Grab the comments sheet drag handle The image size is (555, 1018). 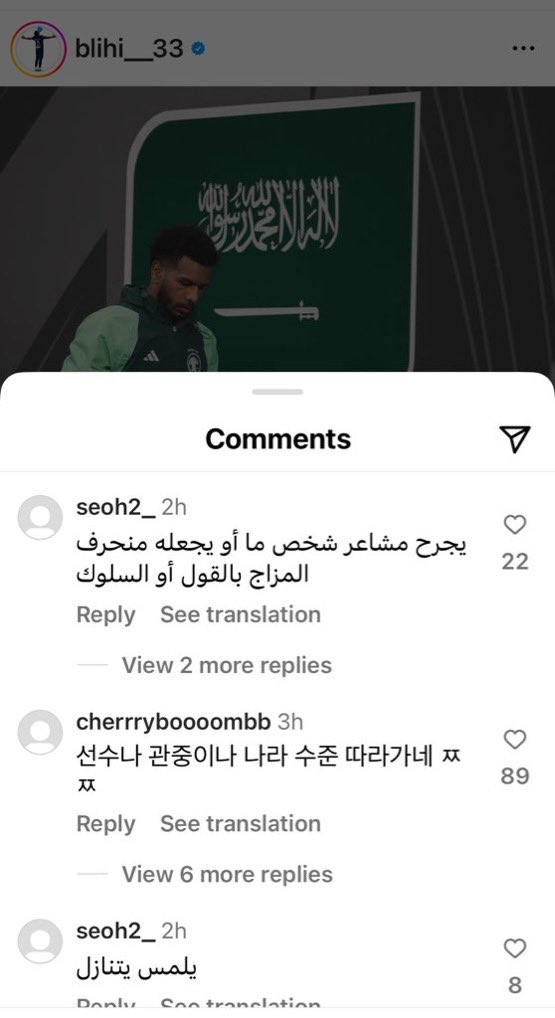coord(278,391)
